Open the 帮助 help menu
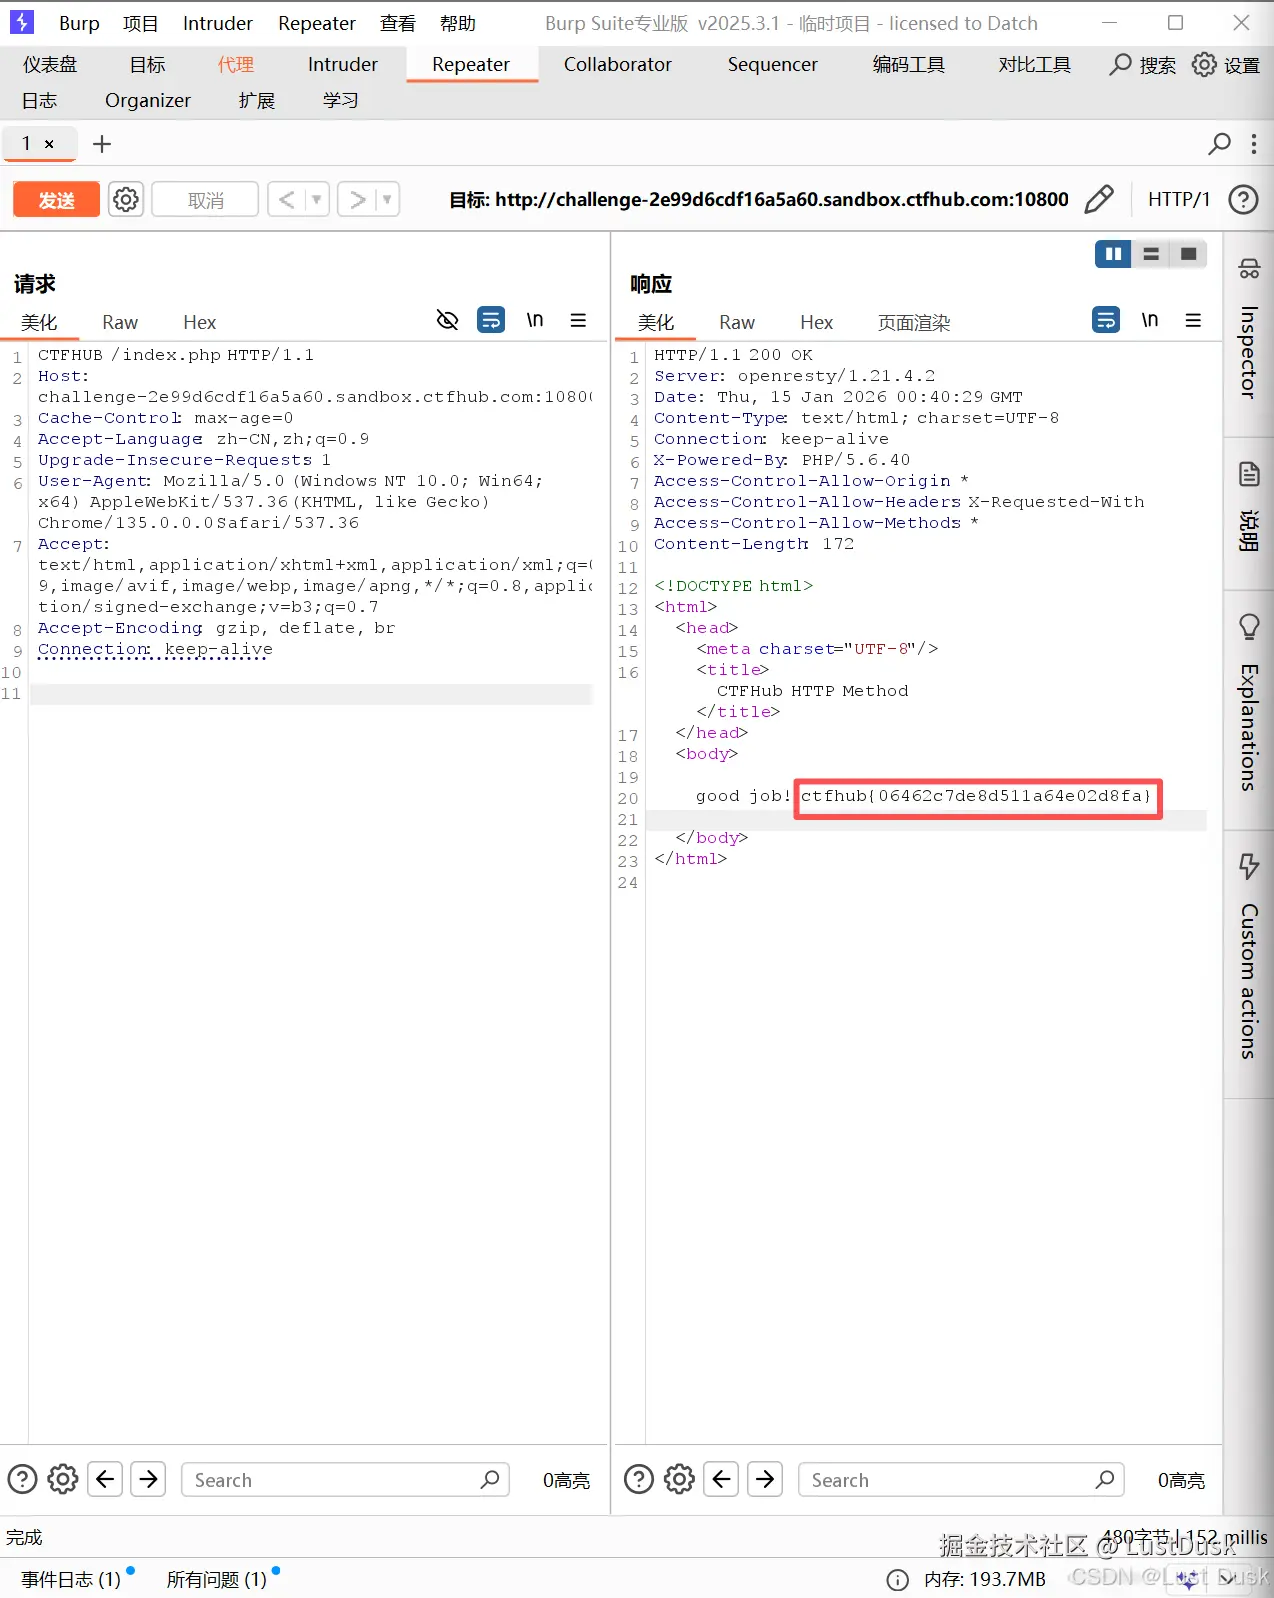 [458, 23]
